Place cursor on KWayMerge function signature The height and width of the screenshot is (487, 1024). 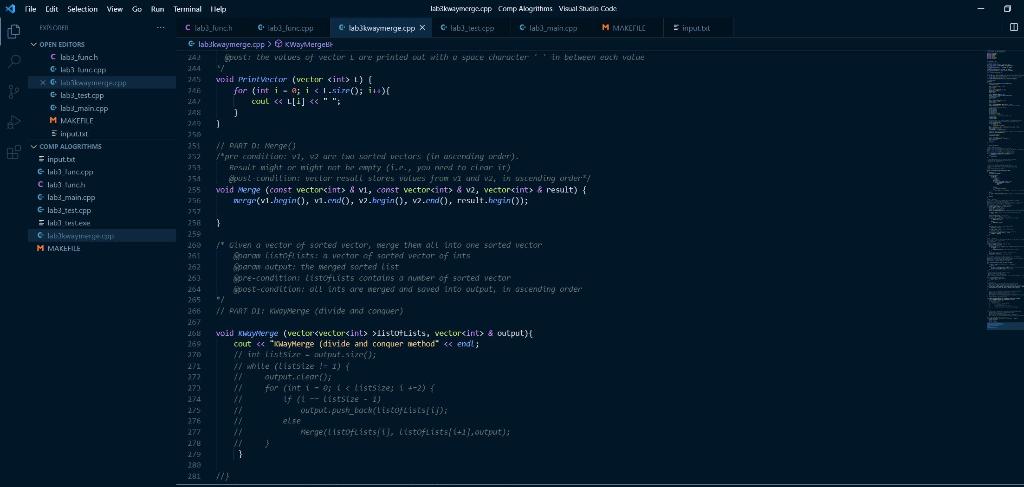coord(374,333)
